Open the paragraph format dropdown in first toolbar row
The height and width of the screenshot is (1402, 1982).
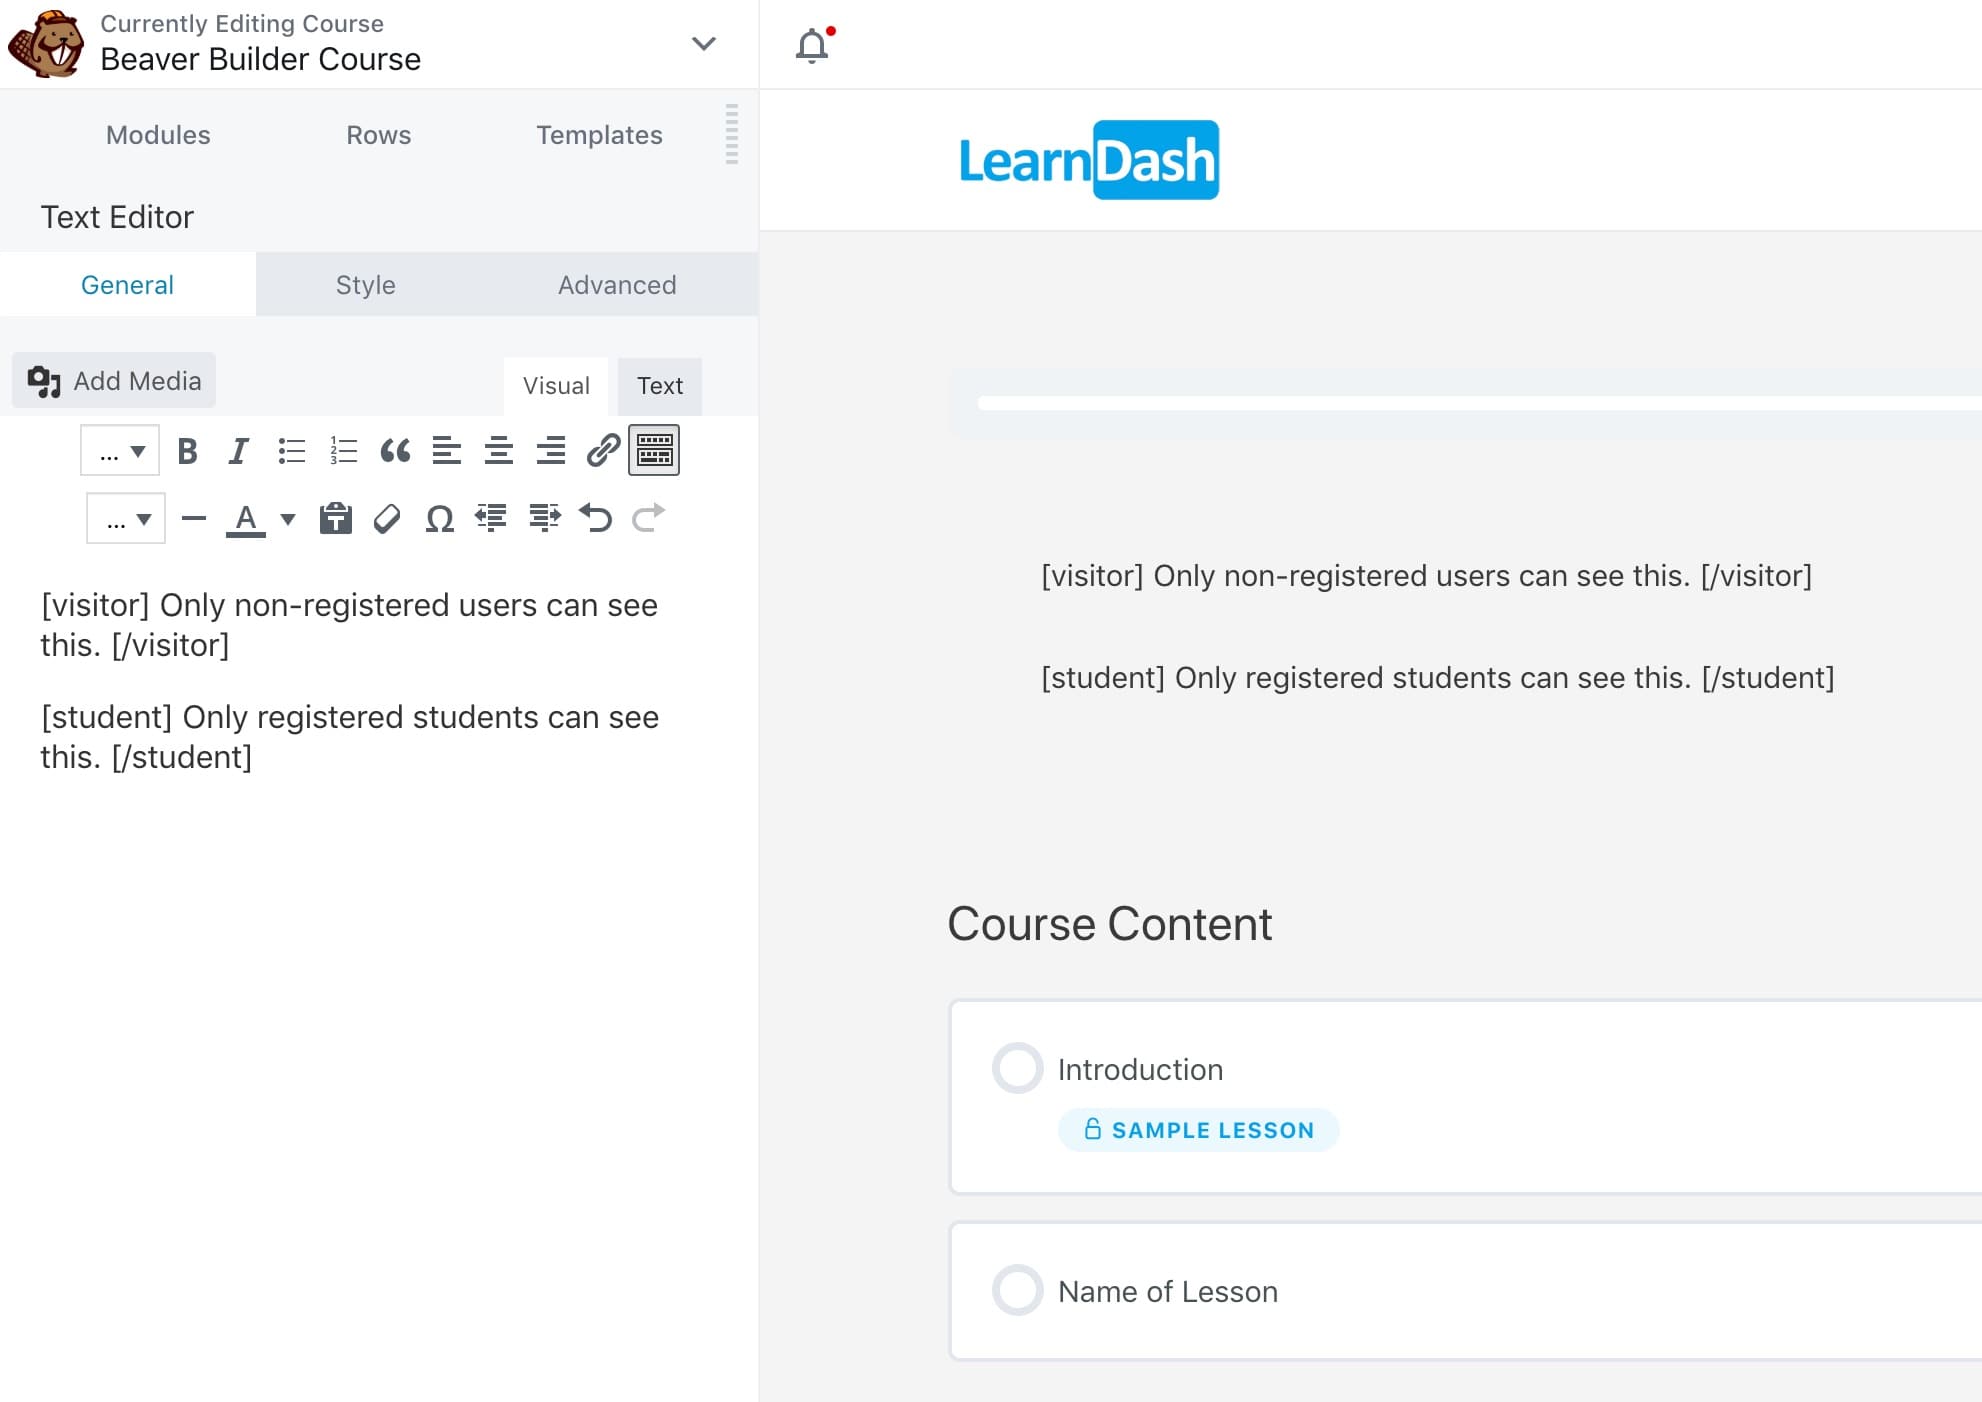tap(120, 451)
